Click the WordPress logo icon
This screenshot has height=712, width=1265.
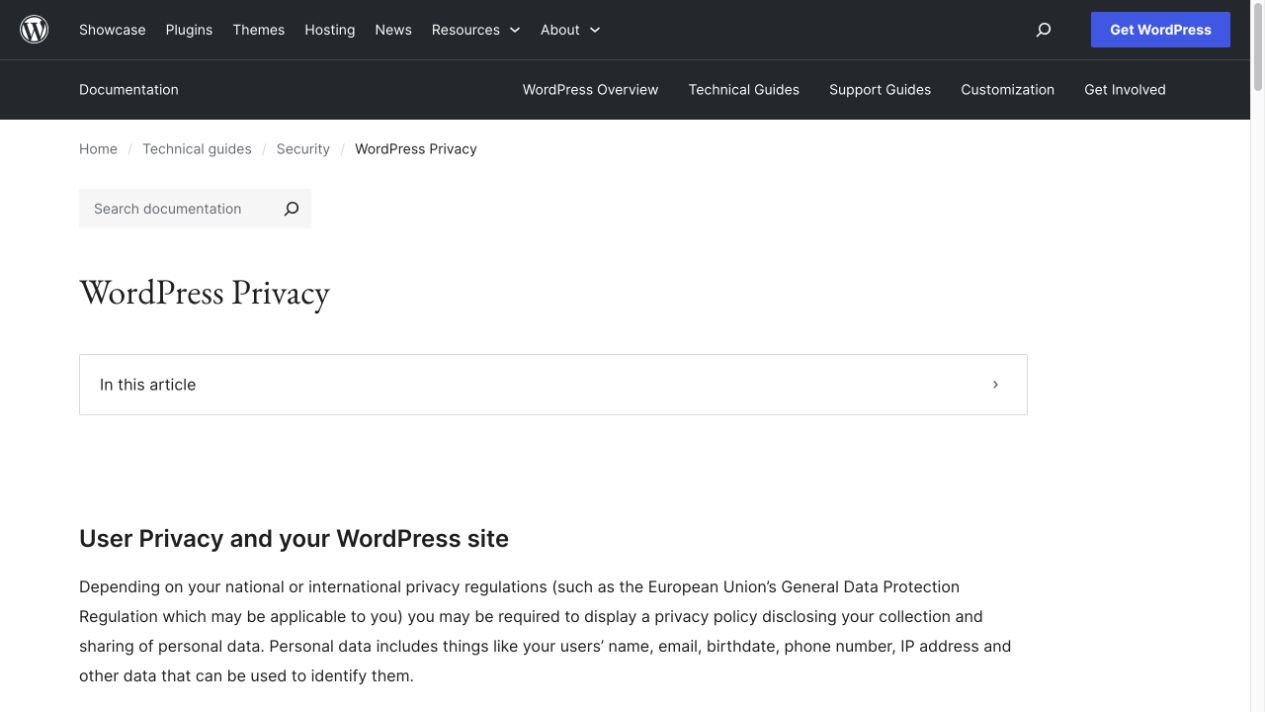[34, 30]
